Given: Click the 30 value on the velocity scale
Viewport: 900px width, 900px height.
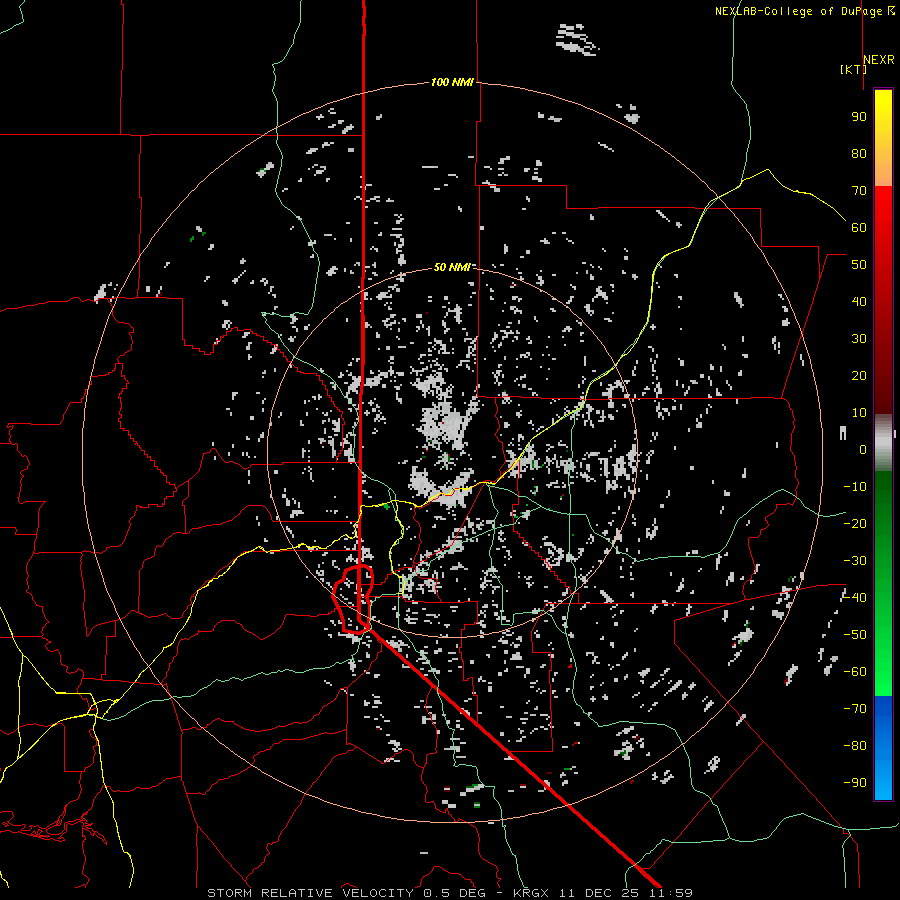Looking at the screenshot, I should point(859,339).
